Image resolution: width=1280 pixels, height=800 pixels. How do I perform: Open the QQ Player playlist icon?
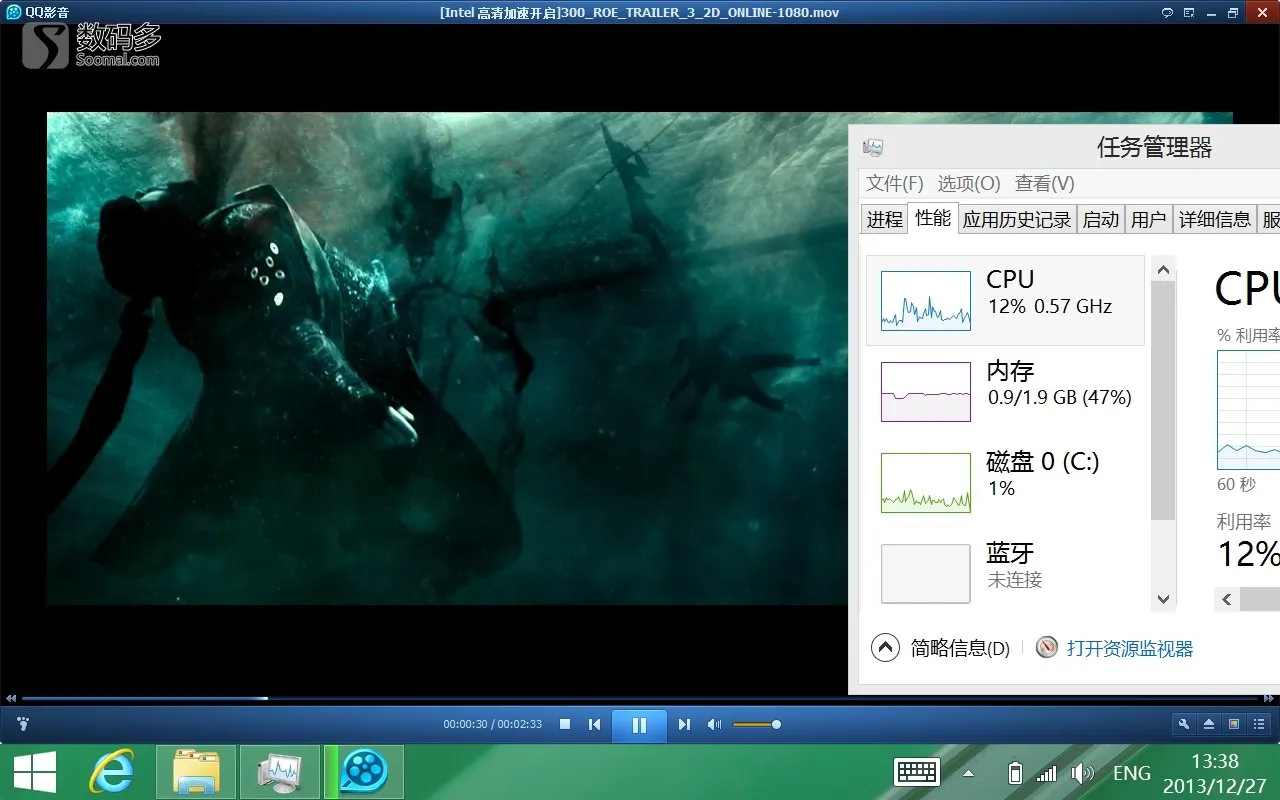[x=1257, y=724]
